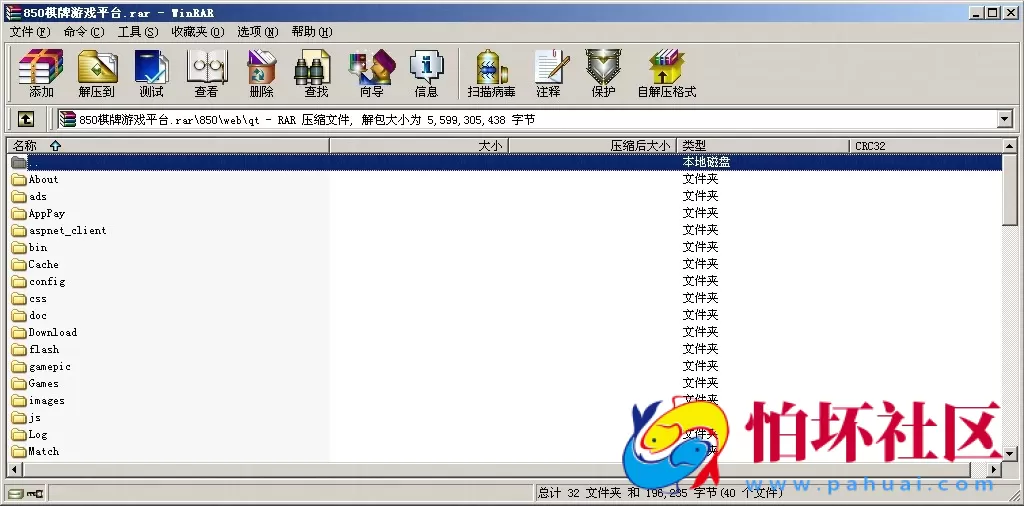Screen dimensions: 1024x506
Task: Sort list by 类型 (Type) column header
Action: (x=763, y=146)
